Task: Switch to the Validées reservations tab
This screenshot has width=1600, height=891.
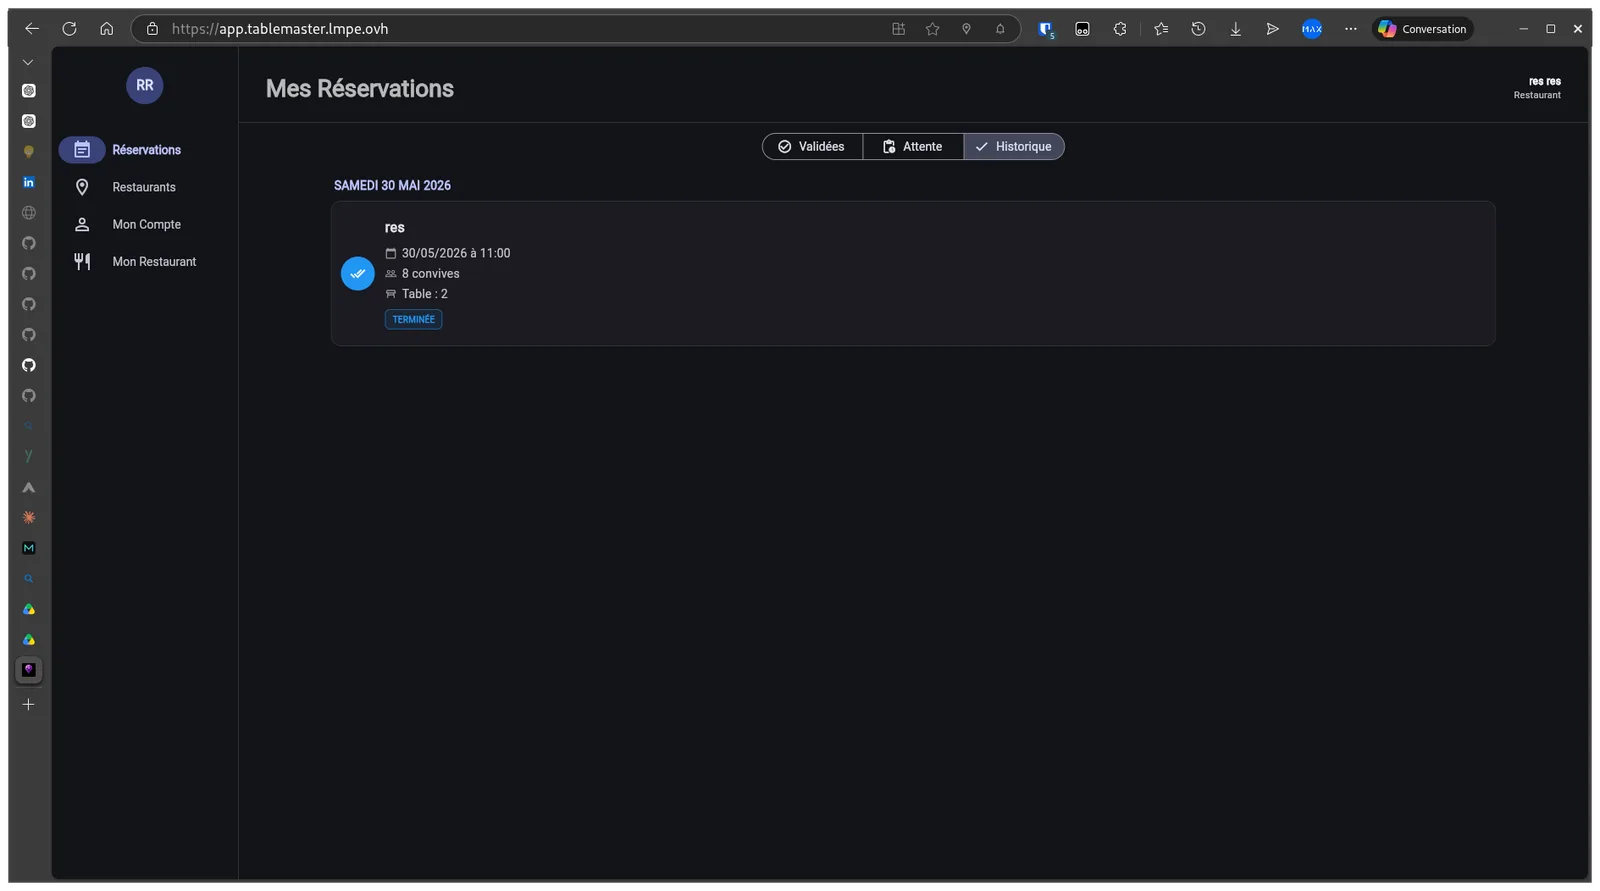Action: click(812, 147)
